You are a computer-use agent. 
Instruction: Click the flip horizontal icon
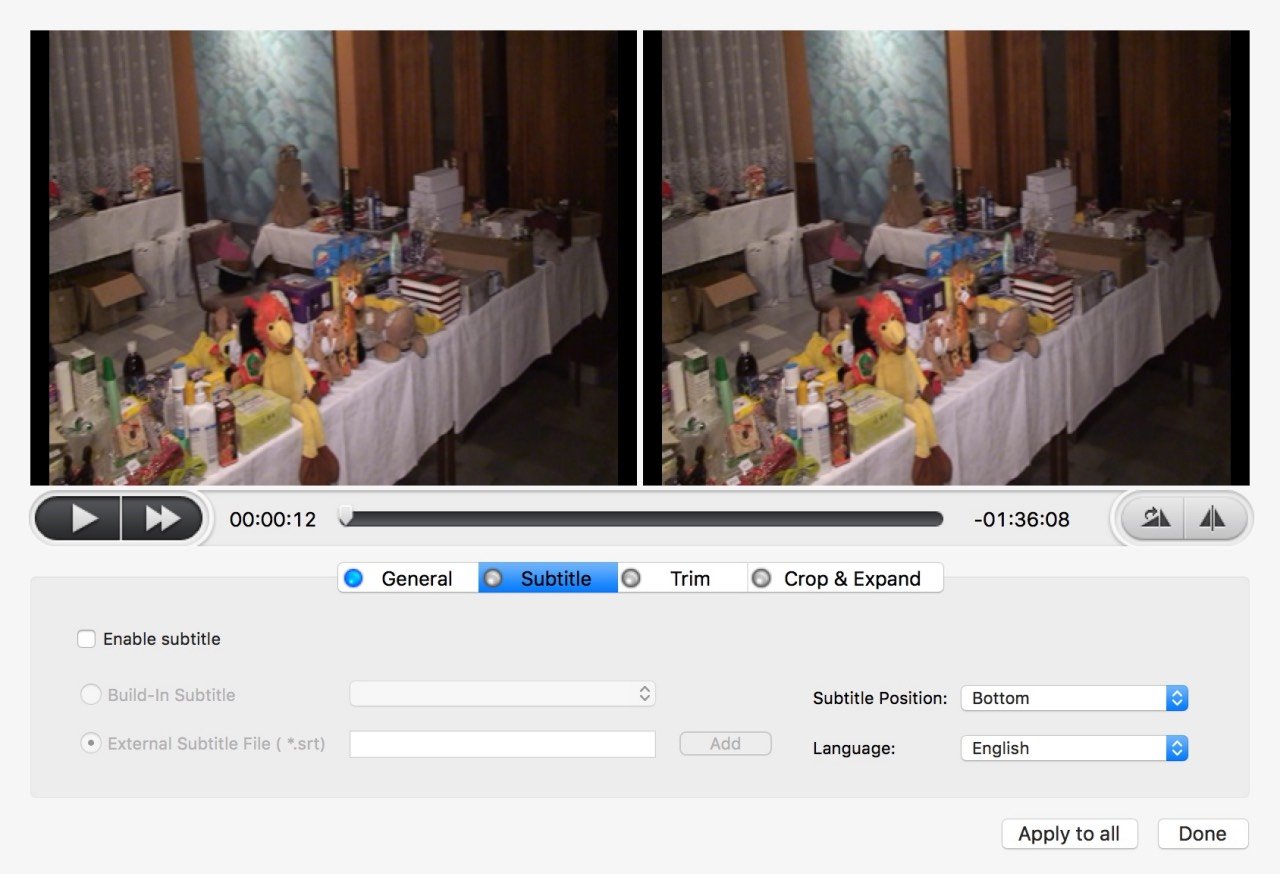[x=1213, y=518]
